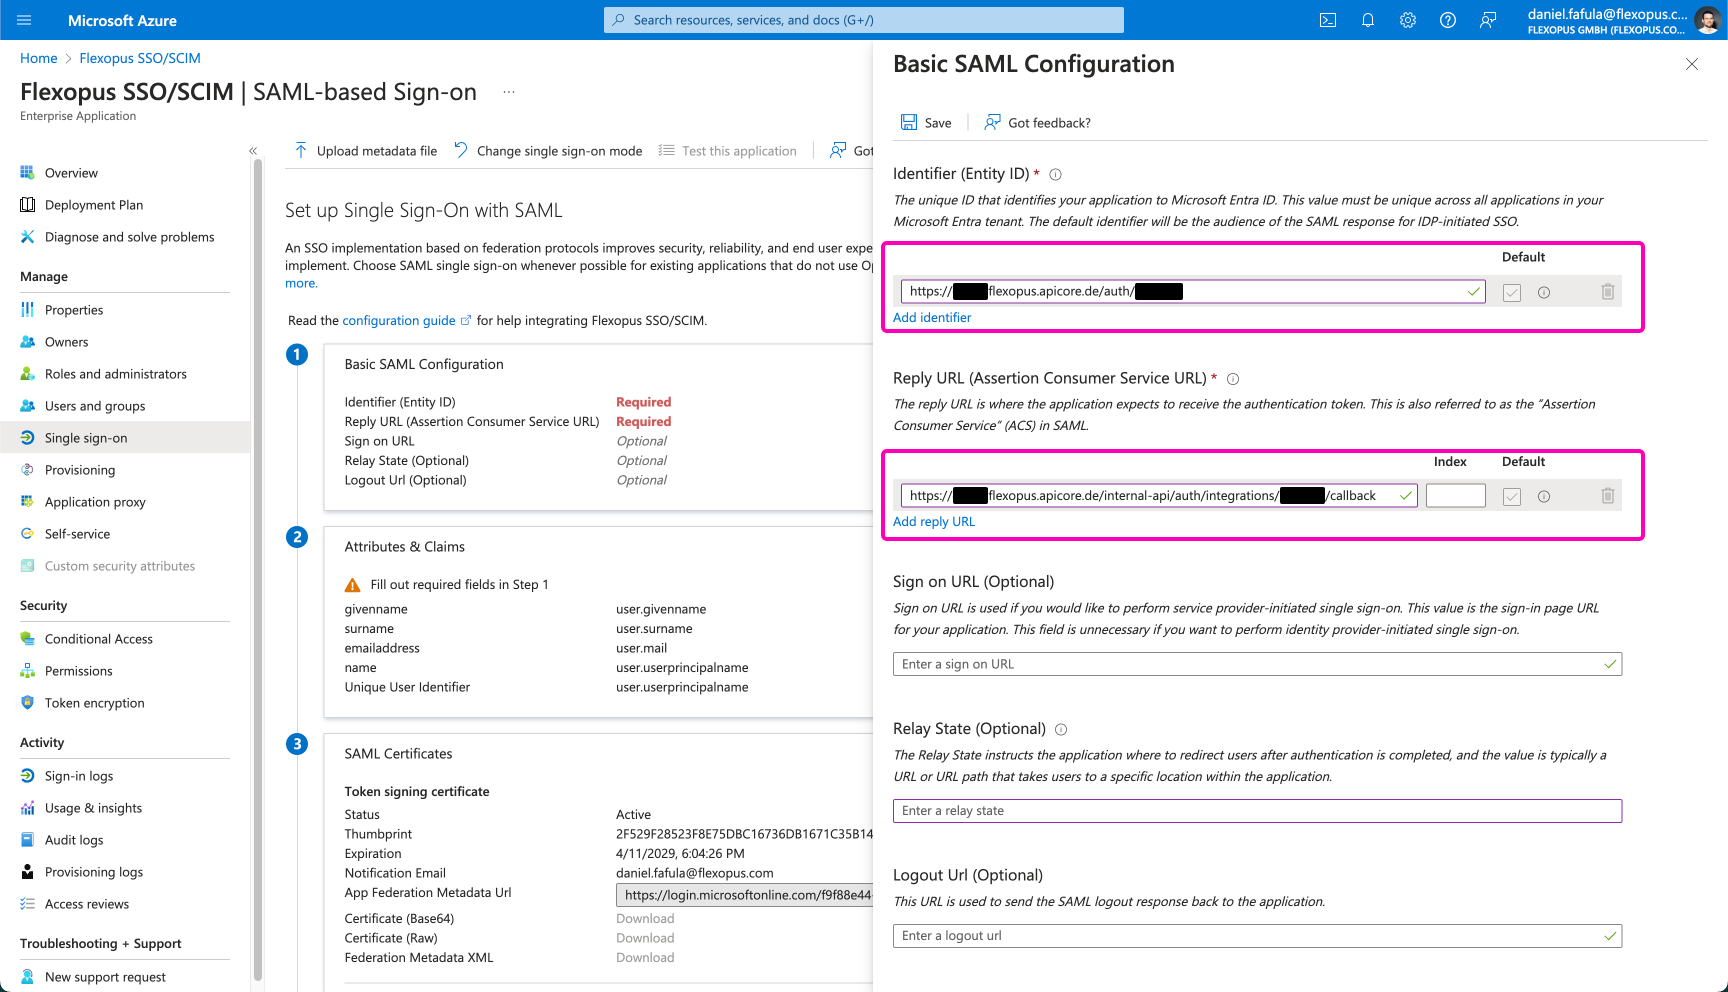1728x992 pixels.
Task: Expand the ellipsis menu beside page title
Action: coord(509,92)
